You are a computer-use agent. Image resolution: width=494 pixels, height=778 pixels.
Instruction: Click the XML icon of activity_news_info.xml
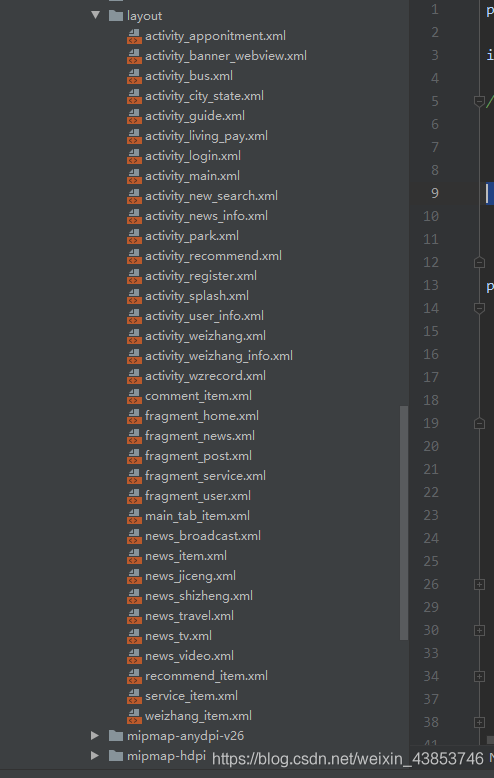[x=134, y=216]
